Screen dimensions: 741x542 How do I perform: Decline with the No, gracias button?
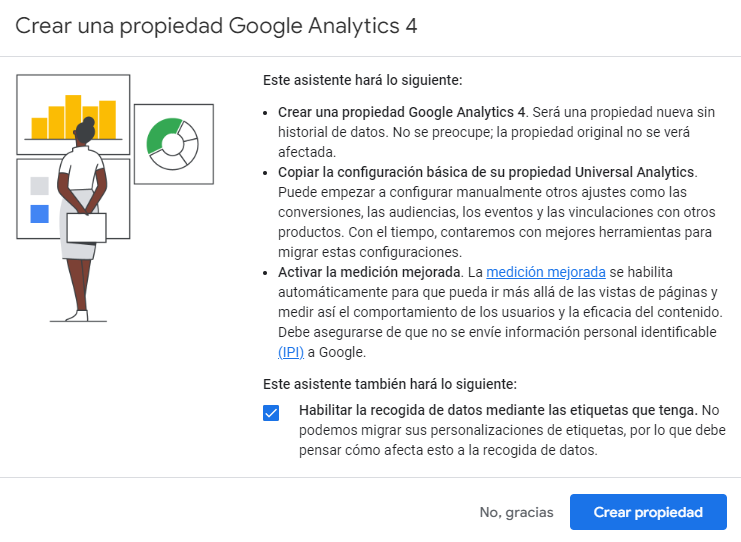pyautogui.click(x=517, y=512)
